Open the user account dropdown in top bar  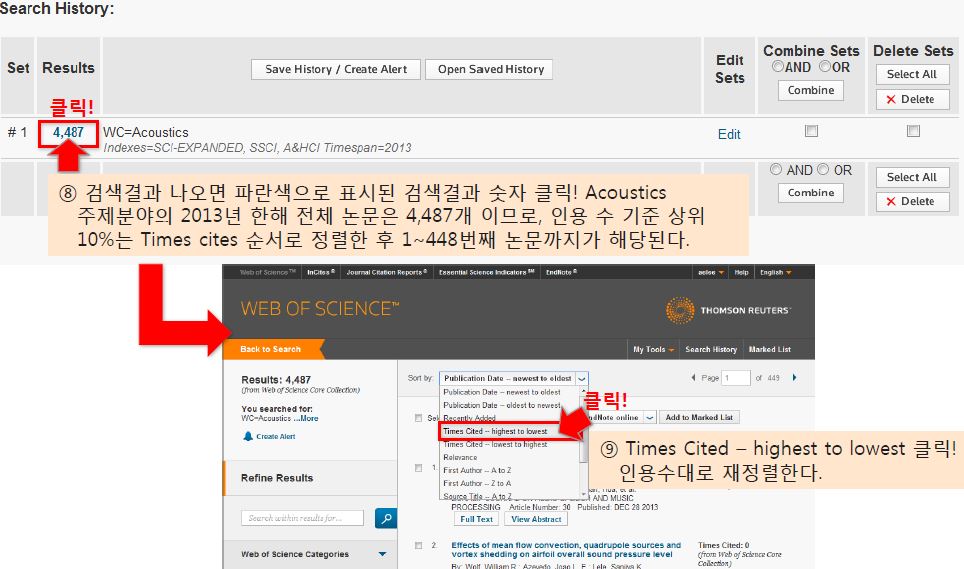[x=711, y=272]
